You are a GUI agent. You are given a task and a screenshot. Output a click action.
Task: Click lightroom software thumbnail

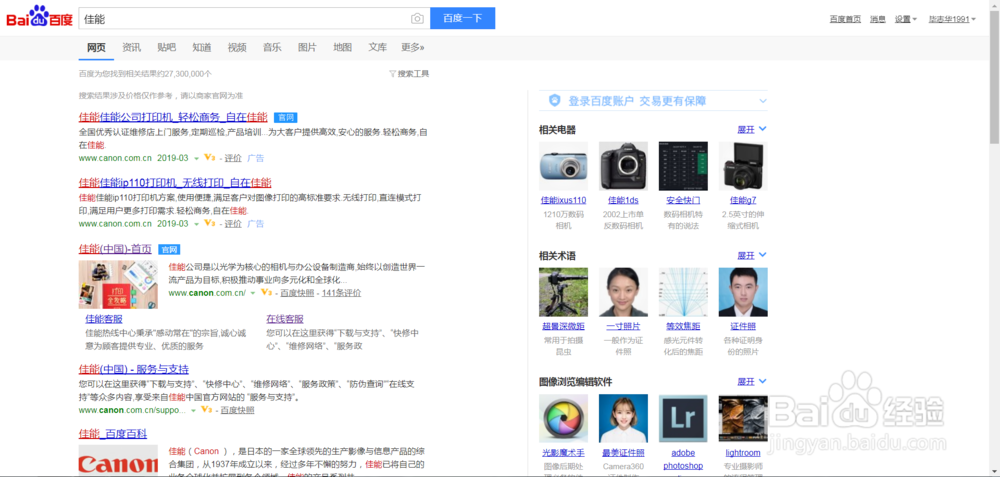(x=743, y=418)
